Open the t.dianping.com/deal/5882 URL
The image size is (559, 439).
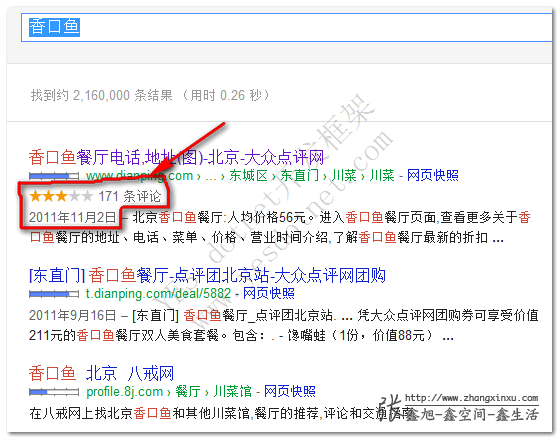[x=158, y=294]
